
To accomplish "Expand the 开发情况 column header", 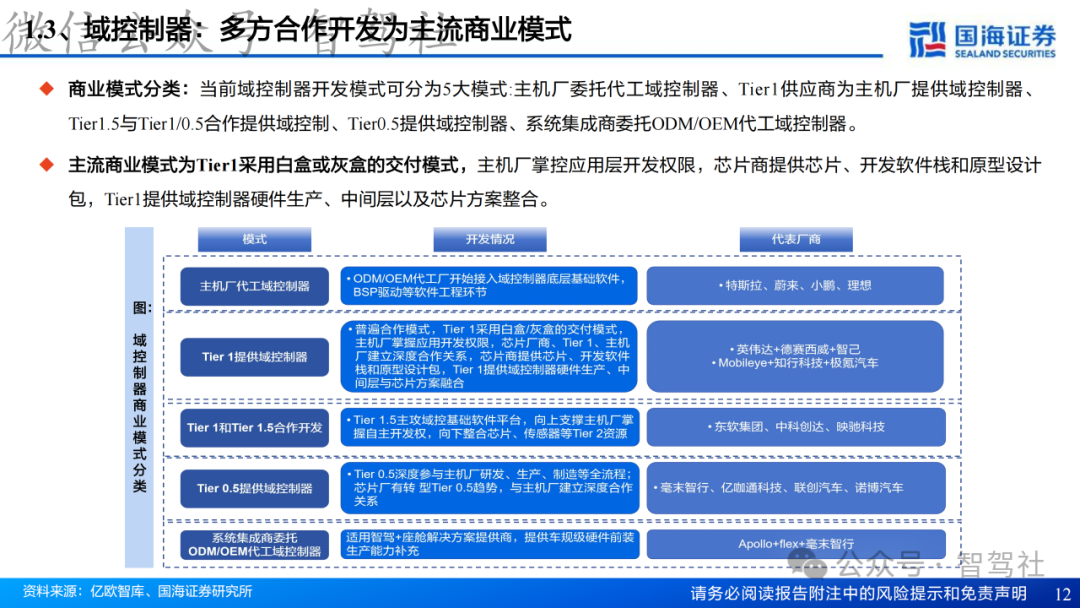I will pyautogui.click(x=489, y=239).
